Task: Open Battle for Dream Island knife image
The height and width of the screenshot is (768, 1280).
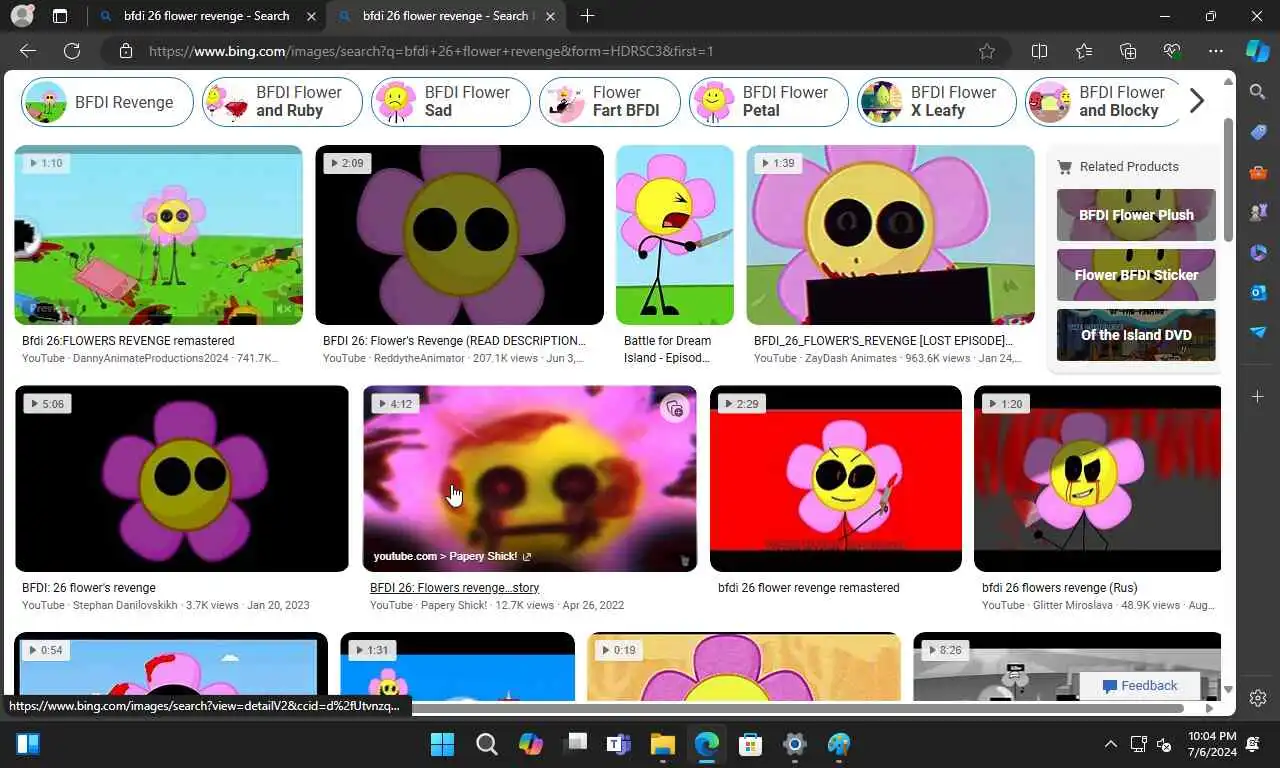Action: pyautogui.click(x=674, y=235)
